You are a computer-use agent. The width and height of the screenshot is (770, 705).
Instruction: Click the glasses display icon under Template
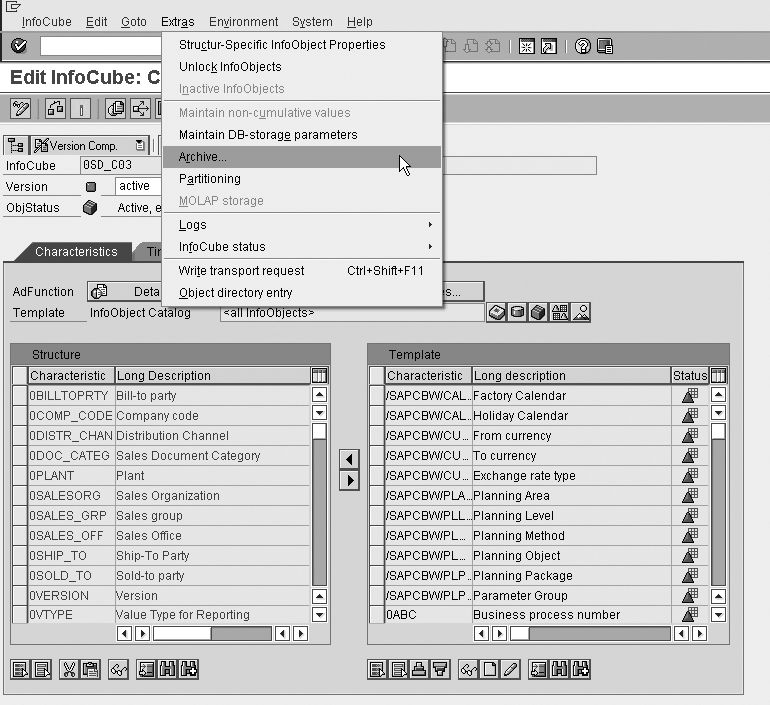(468, 670)
